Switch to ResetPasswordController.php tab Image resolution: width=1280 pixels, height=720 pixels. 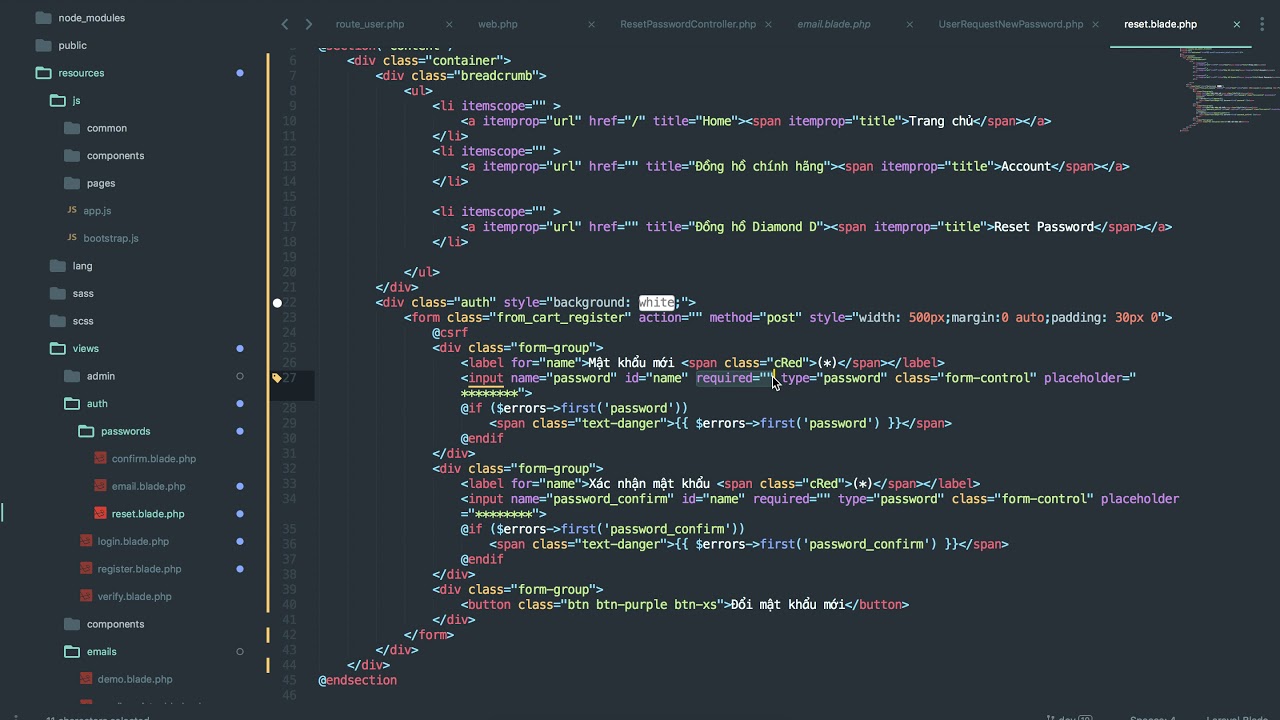click(x=688, y=24)
